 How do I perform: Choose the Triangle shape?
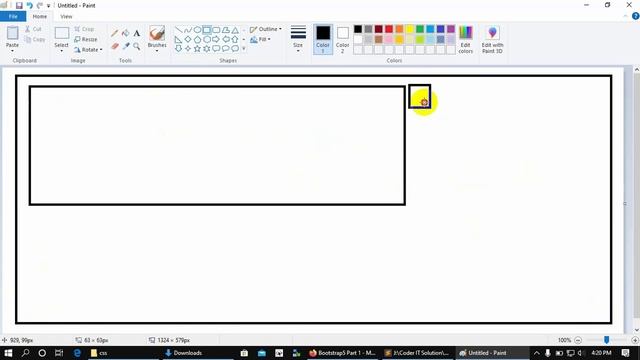(235, 30)
